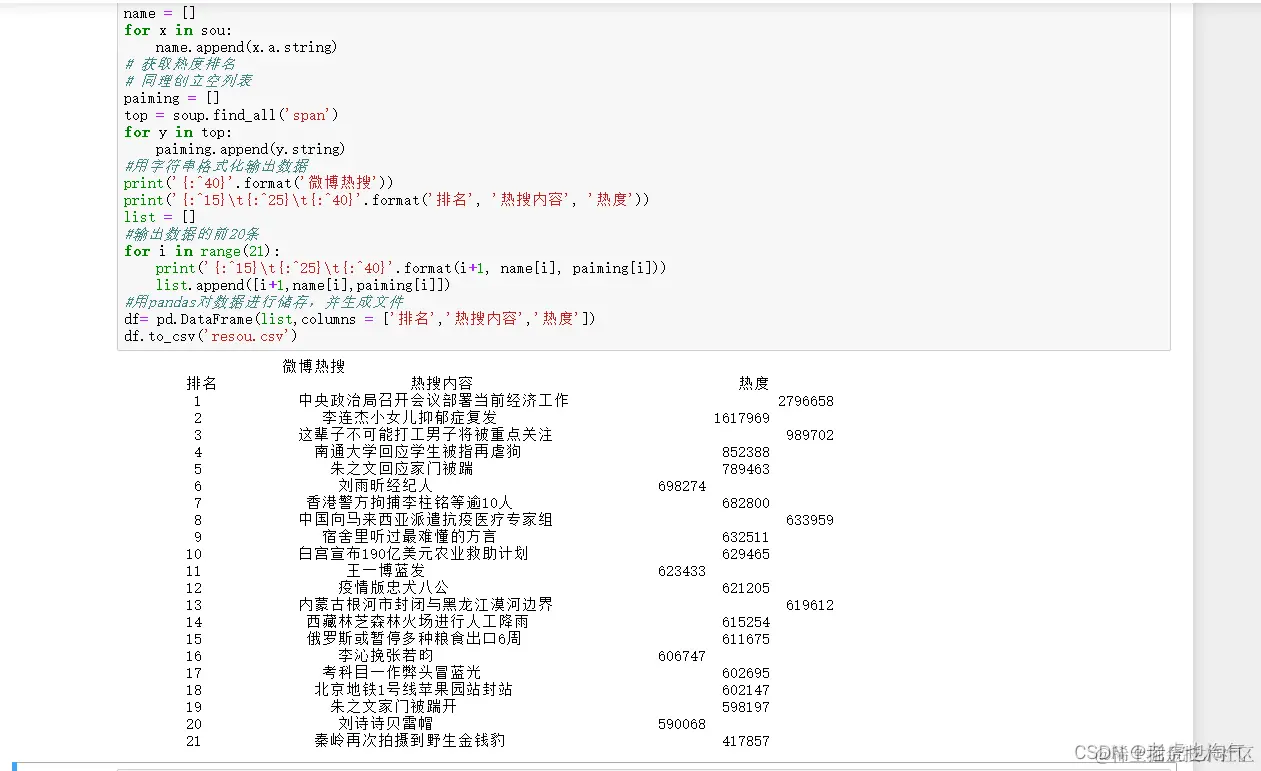
Task: Click the 'paiming = []' line
Action: tap(172, 98)
